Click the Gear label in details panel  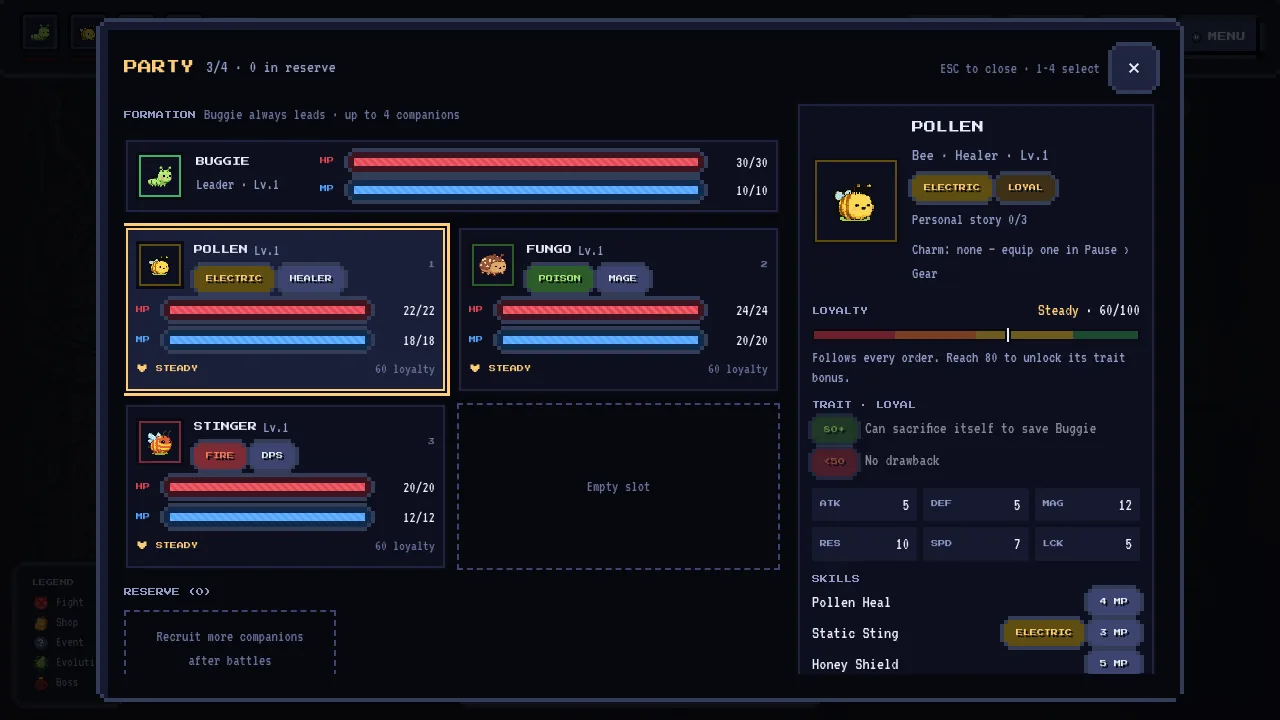(x=925, y=274)
